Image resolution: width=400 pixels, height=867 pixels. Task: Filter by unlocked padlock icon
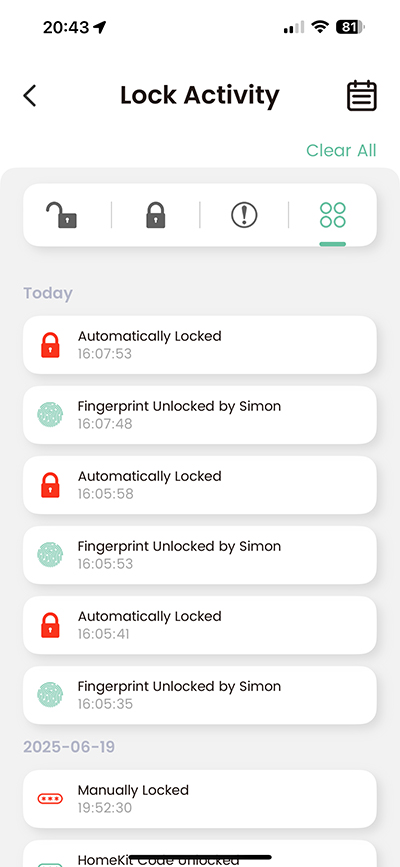pos(61,215)
